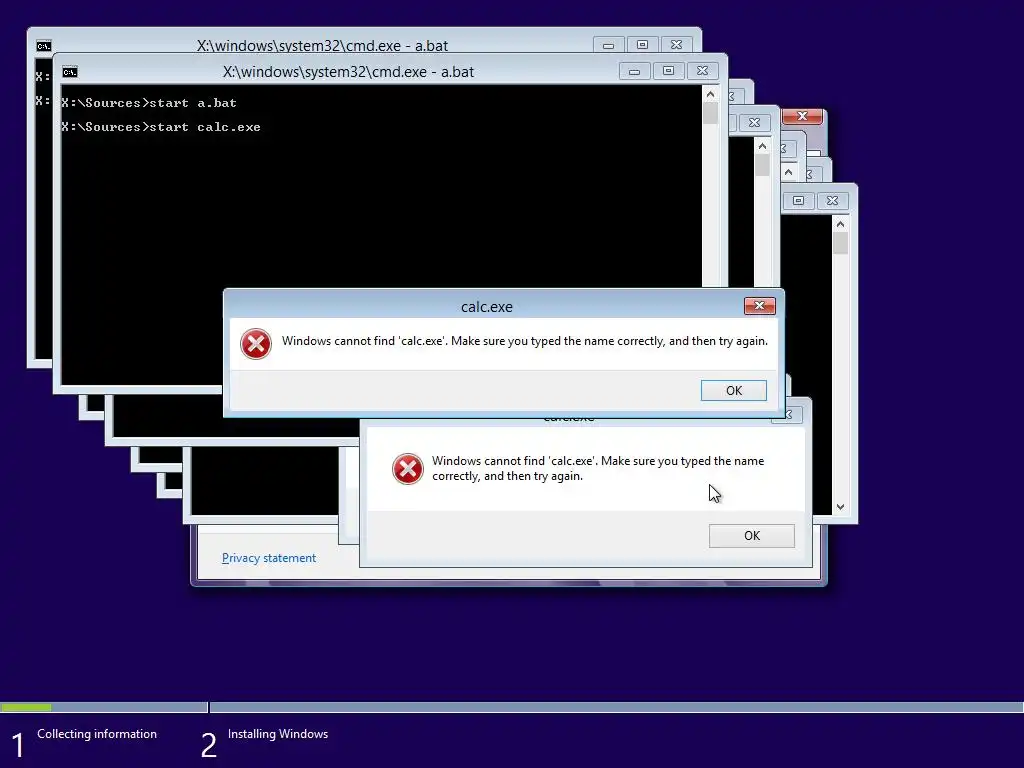The width and height of the screenshot is (1024, 768).
Task: Click the 'start calc.exe' command line text
Action: coord(205,127)
